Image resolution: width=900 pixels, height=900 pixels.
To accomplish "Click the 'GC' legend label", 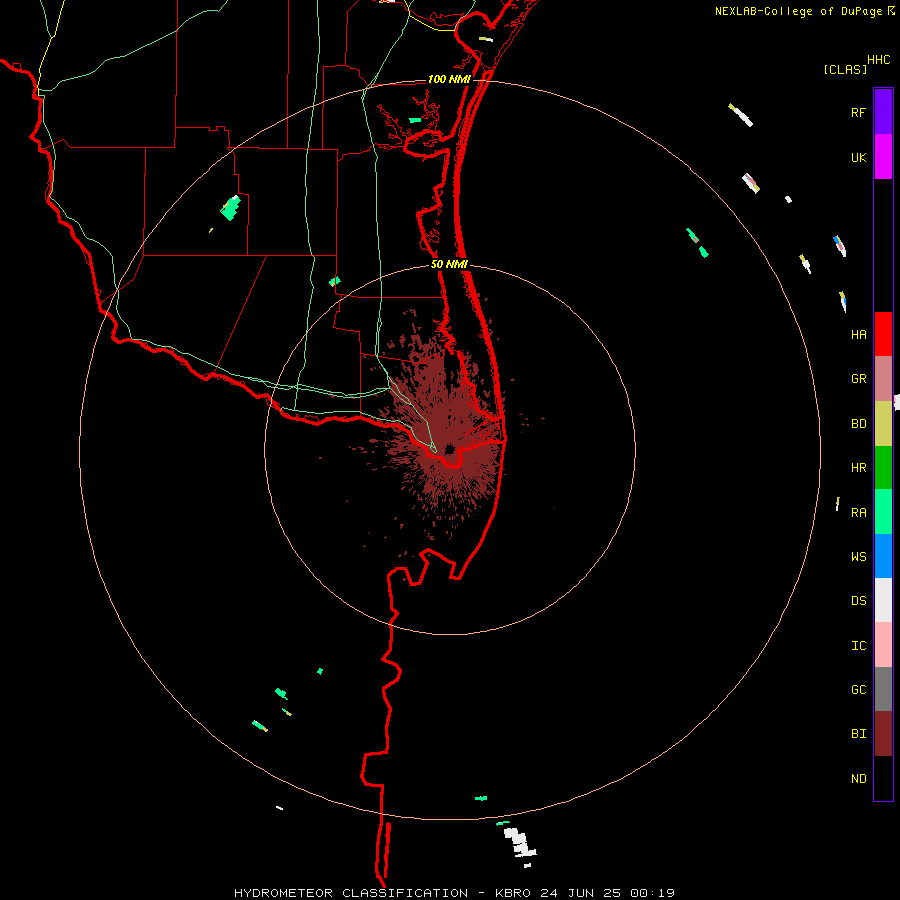I will tap(858, 690).
